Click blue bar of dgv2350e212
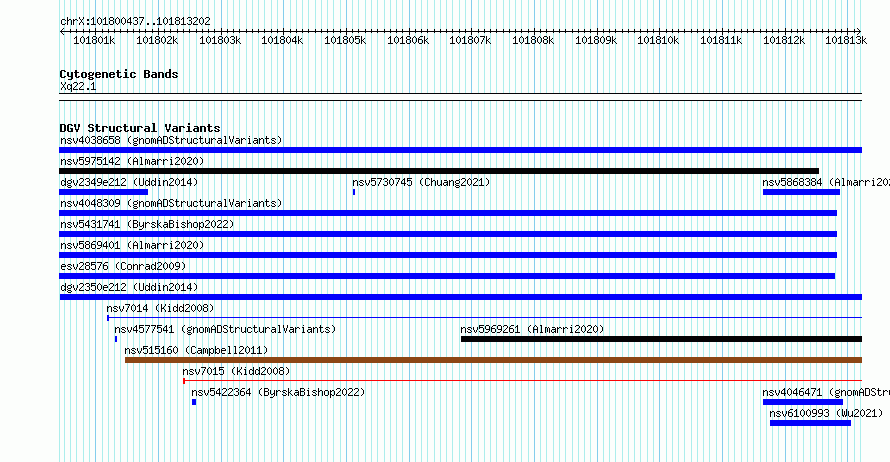Screen dimensions: 890x462 [460, 297]
